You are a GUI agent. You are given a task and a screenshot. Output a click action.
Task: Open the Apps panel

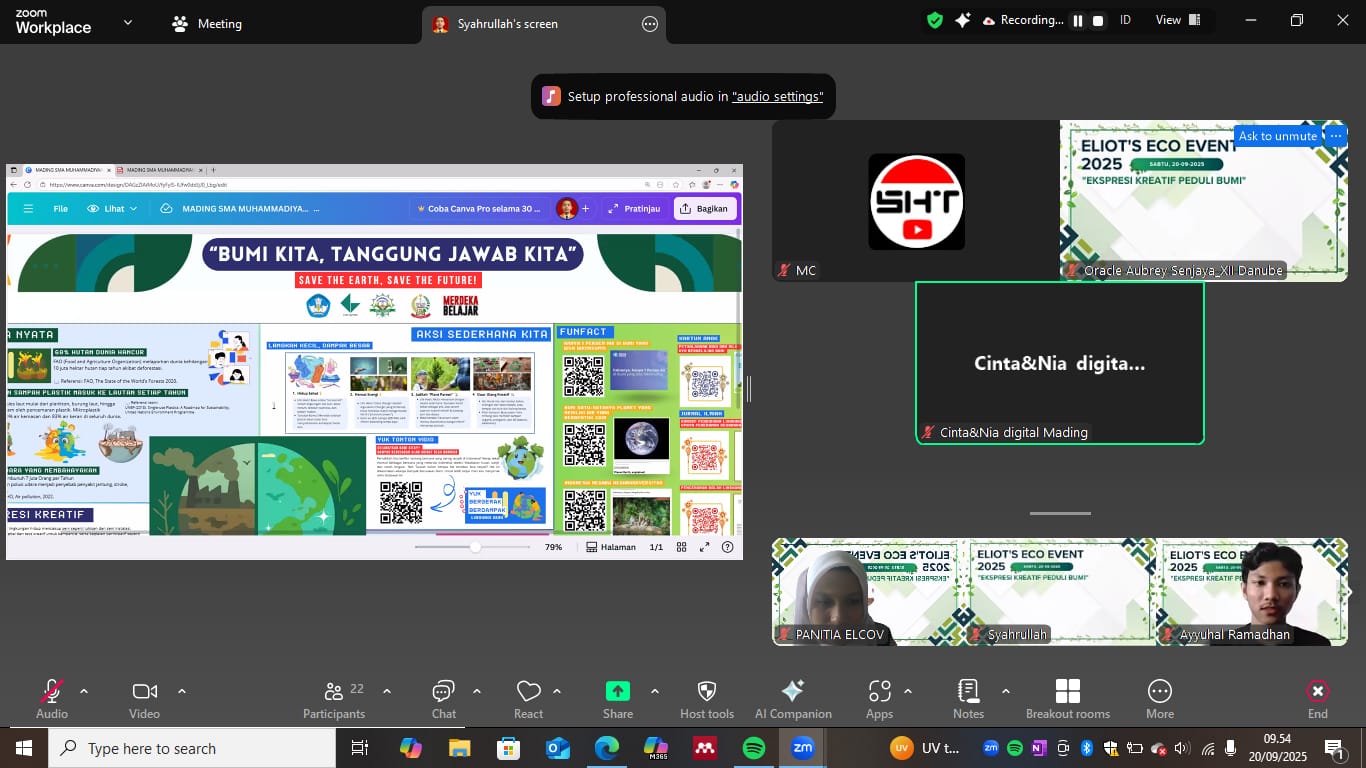(x=879, y=698)
